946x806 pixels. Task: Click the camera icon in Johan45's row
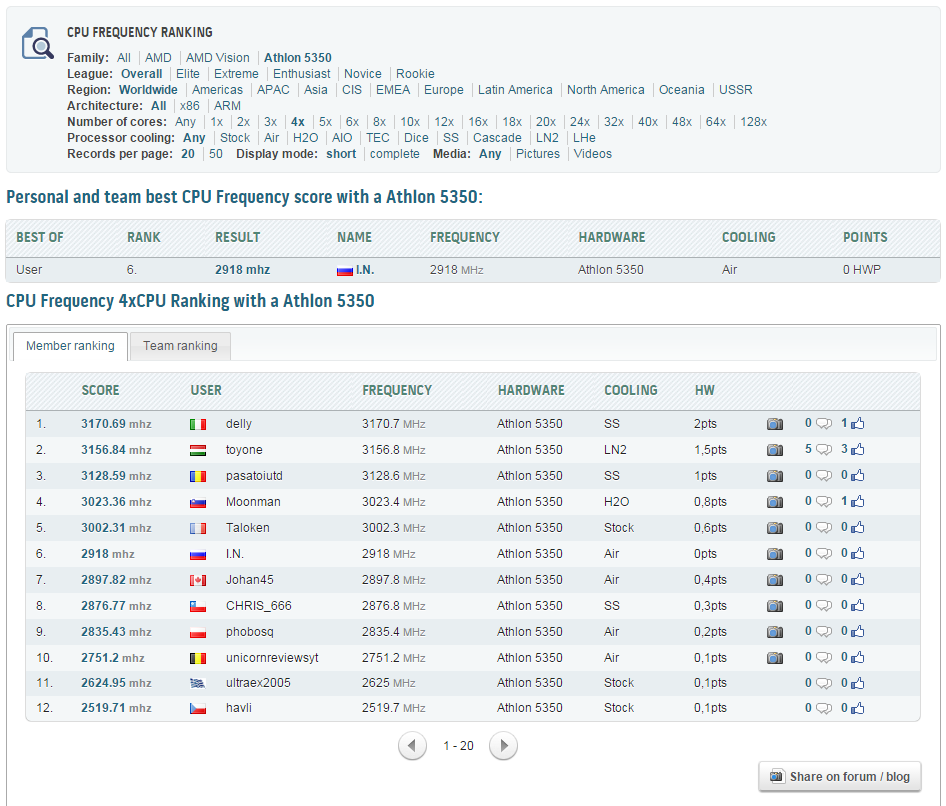coord(775,580)
